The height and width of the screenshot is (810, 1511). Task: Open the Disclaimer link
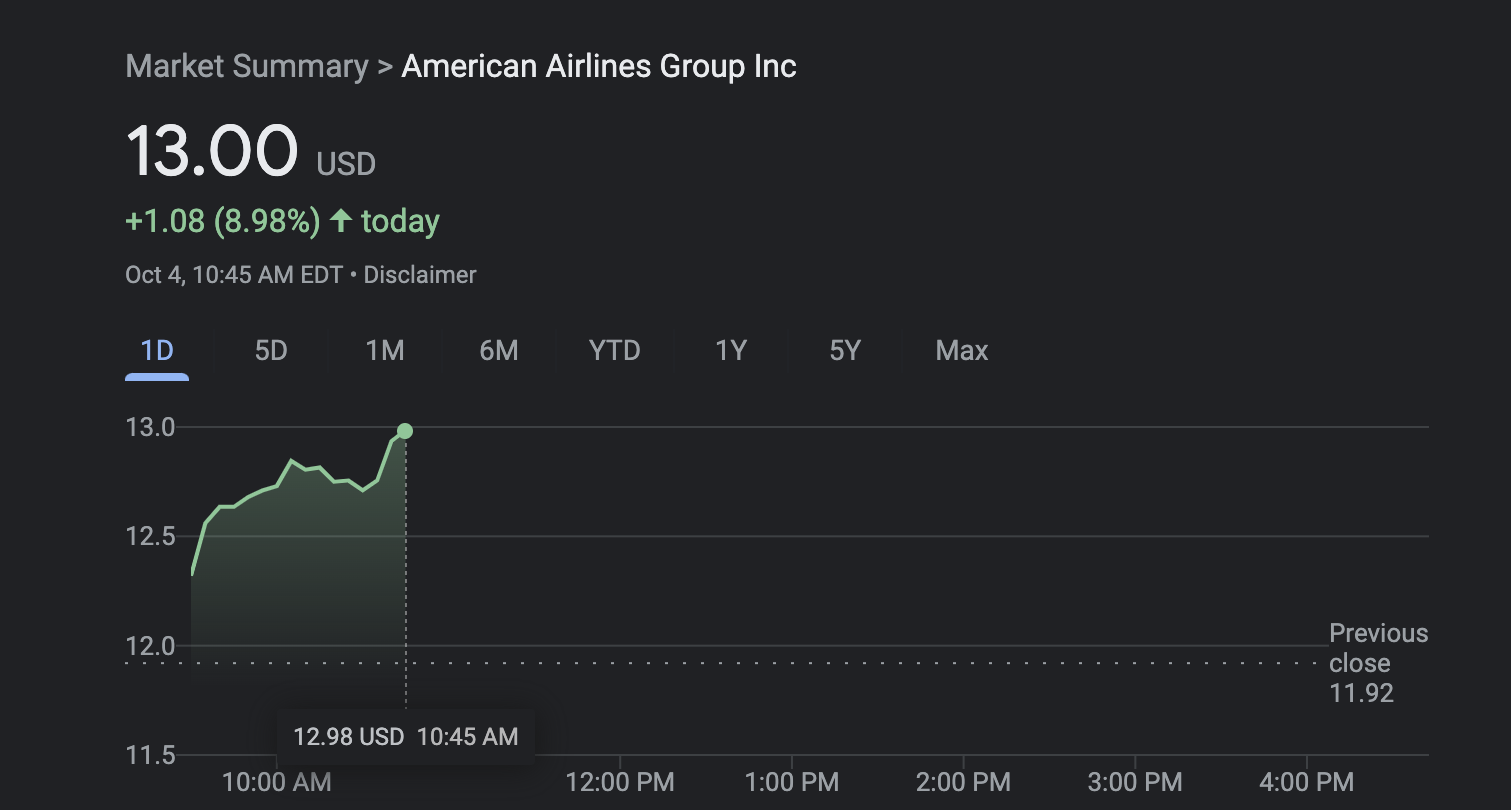(420, 275)
